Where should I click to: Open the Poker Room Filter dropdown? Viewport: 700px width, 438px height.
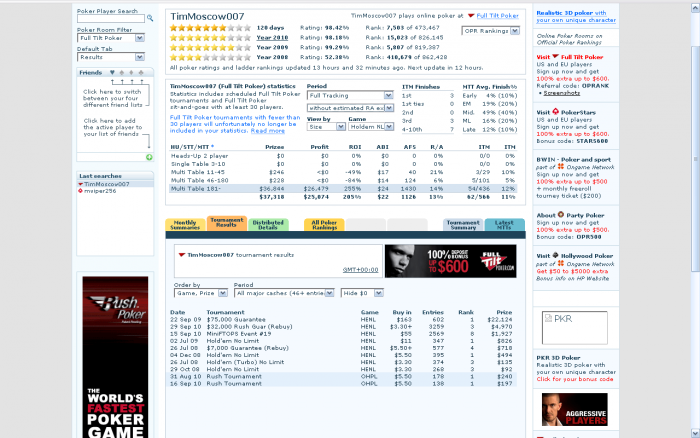coord(111,38)
